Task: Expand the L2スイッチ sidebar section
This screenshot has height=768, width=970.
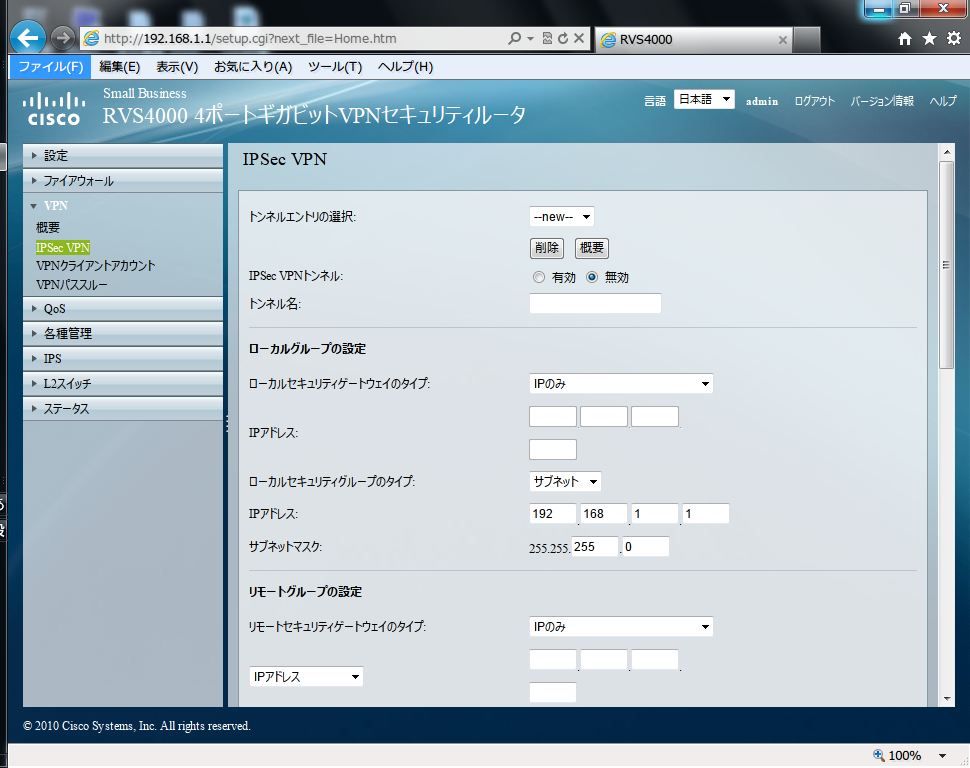Action: tap(122, 384)
